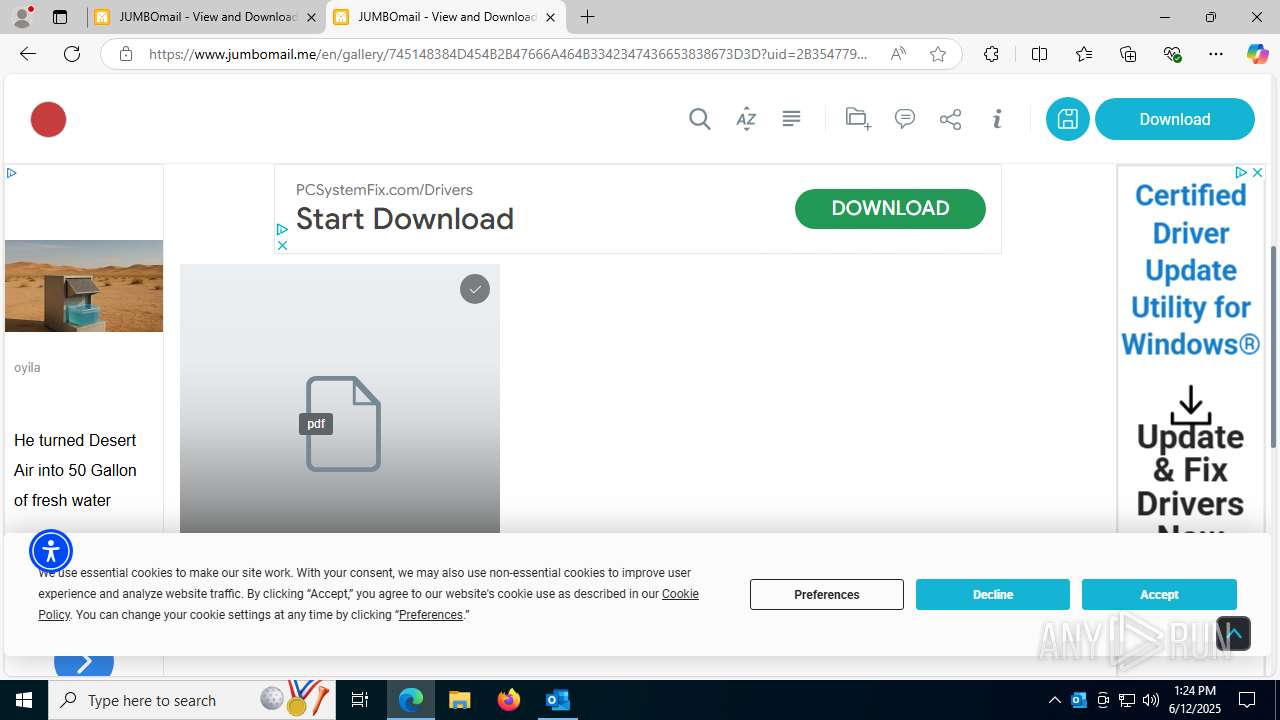Screen dimensions: 1280x720
Task: Open File Explorer from taskbar
Action: pos(460,700)
